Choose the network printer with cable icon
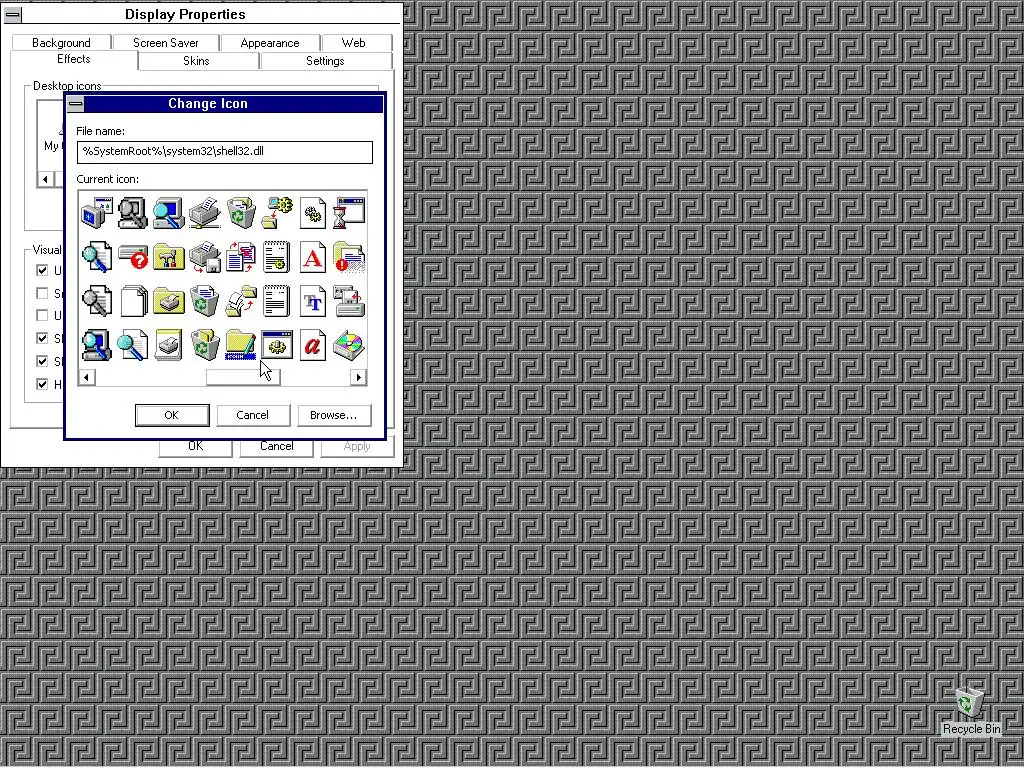1024x768 pixels. [x=204, y=213]
